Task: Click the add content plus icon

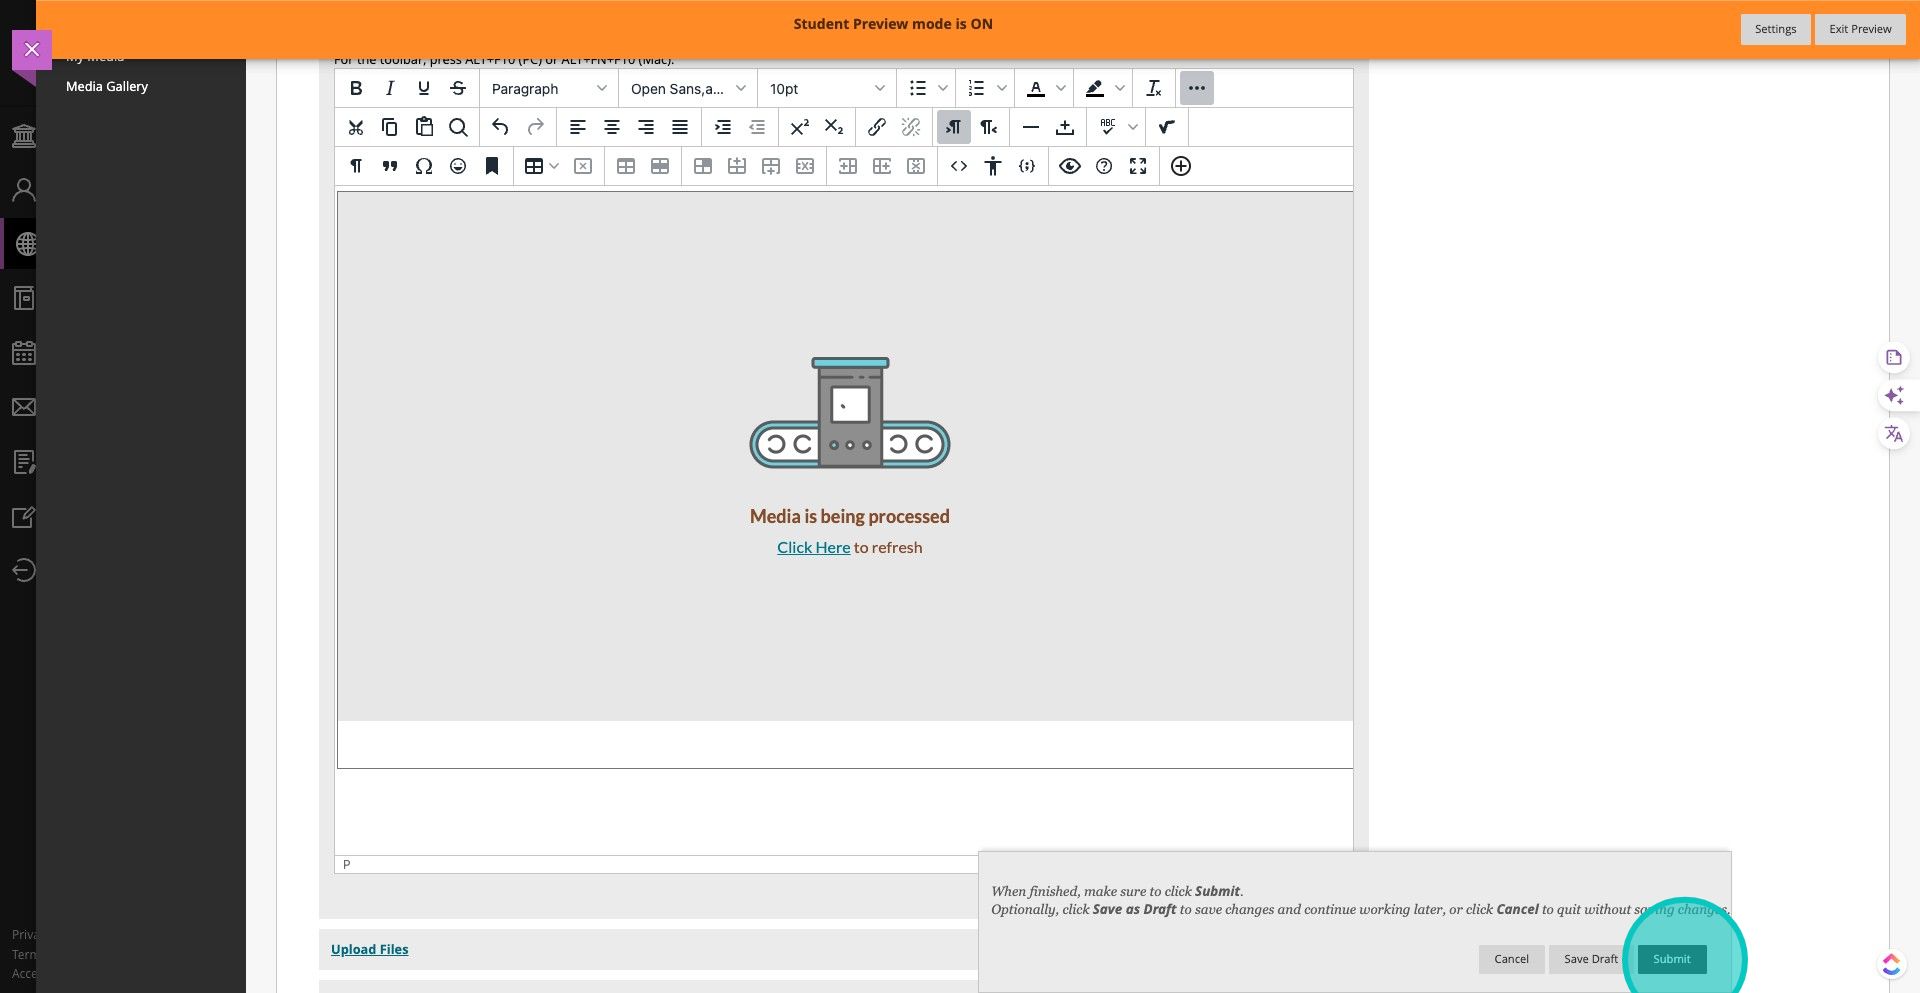Action: [1181, 166]
